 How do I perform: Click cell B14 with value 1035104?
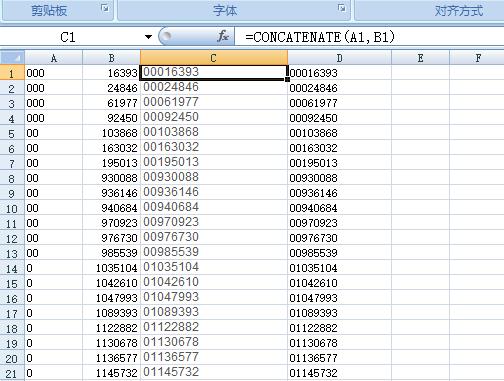pos(111,268)
